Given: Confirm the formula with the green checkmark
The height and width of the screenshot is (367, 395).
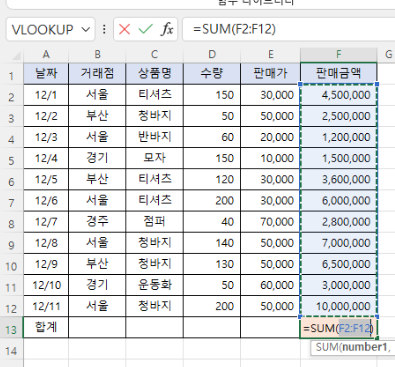Looking at the screenshot, I should tap(146, 29).
